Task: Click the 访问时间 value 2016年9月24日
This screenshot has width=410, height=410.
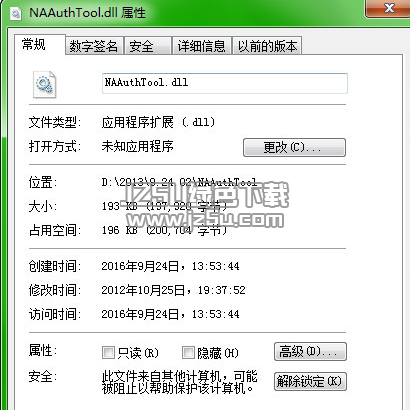Action: (x=140, y=314)
